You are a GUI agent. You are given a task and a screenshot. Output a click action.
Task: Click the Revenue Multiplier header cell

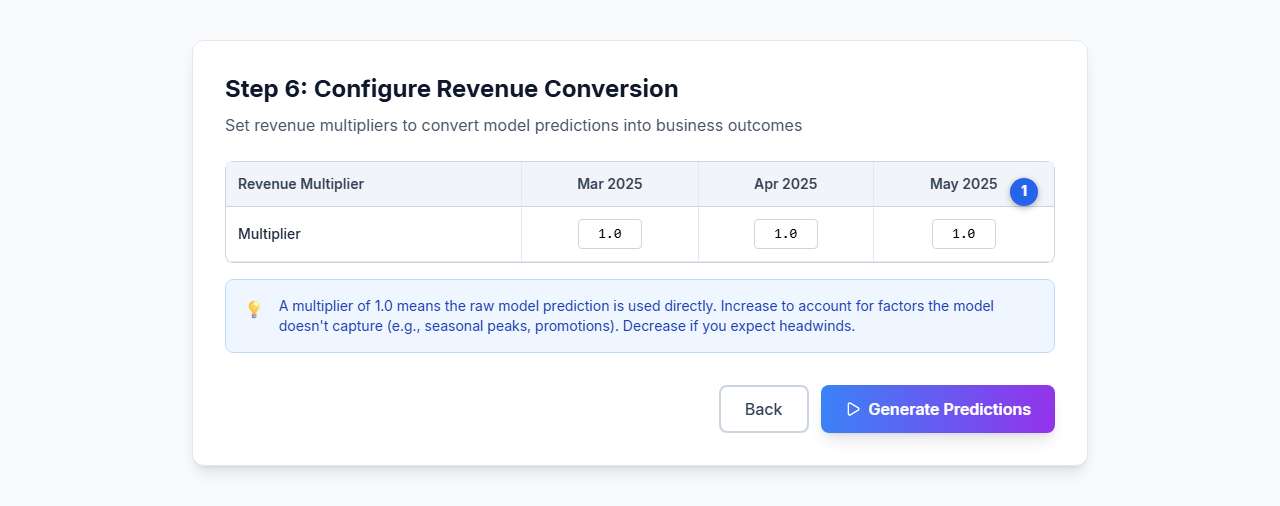(374, 184)
